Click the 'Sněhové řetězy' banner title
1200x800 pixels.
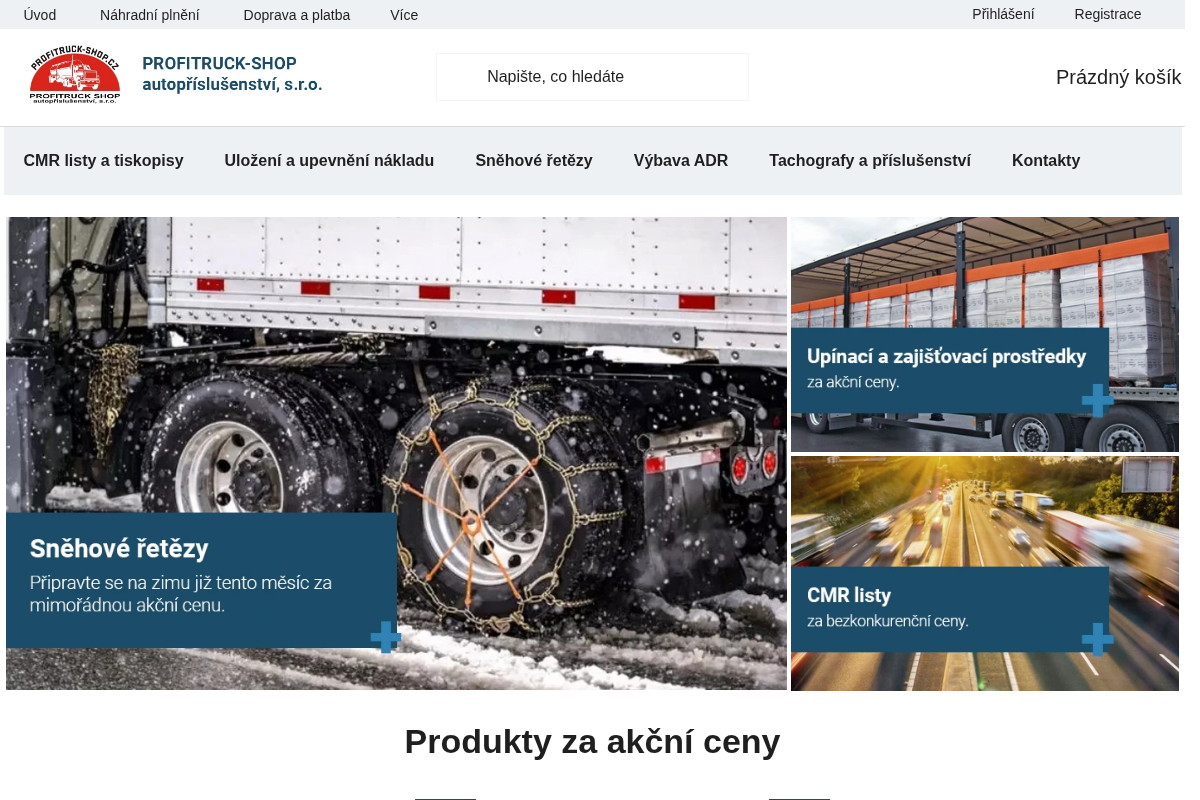[x=119, y=549]
